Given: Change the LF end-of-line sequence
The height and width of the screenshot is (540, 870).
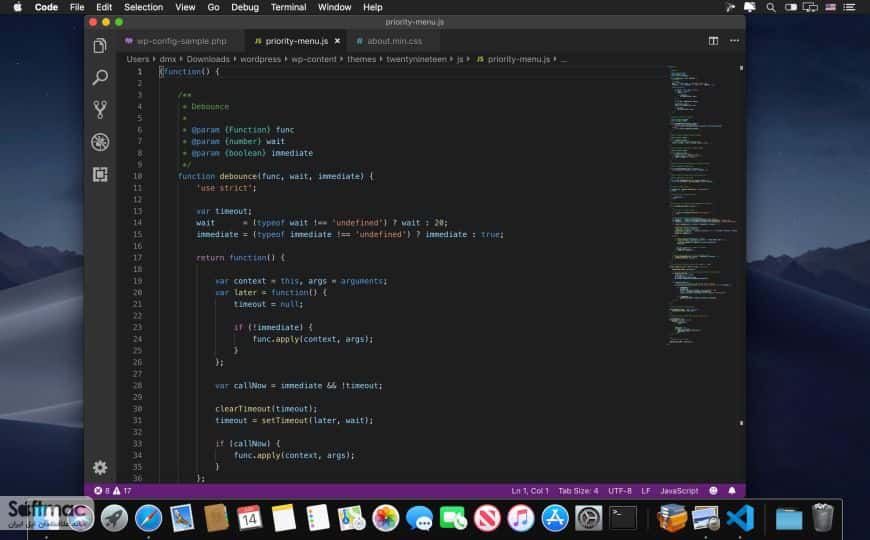Looking at the screenshot, I should click(x=646, y=491).
